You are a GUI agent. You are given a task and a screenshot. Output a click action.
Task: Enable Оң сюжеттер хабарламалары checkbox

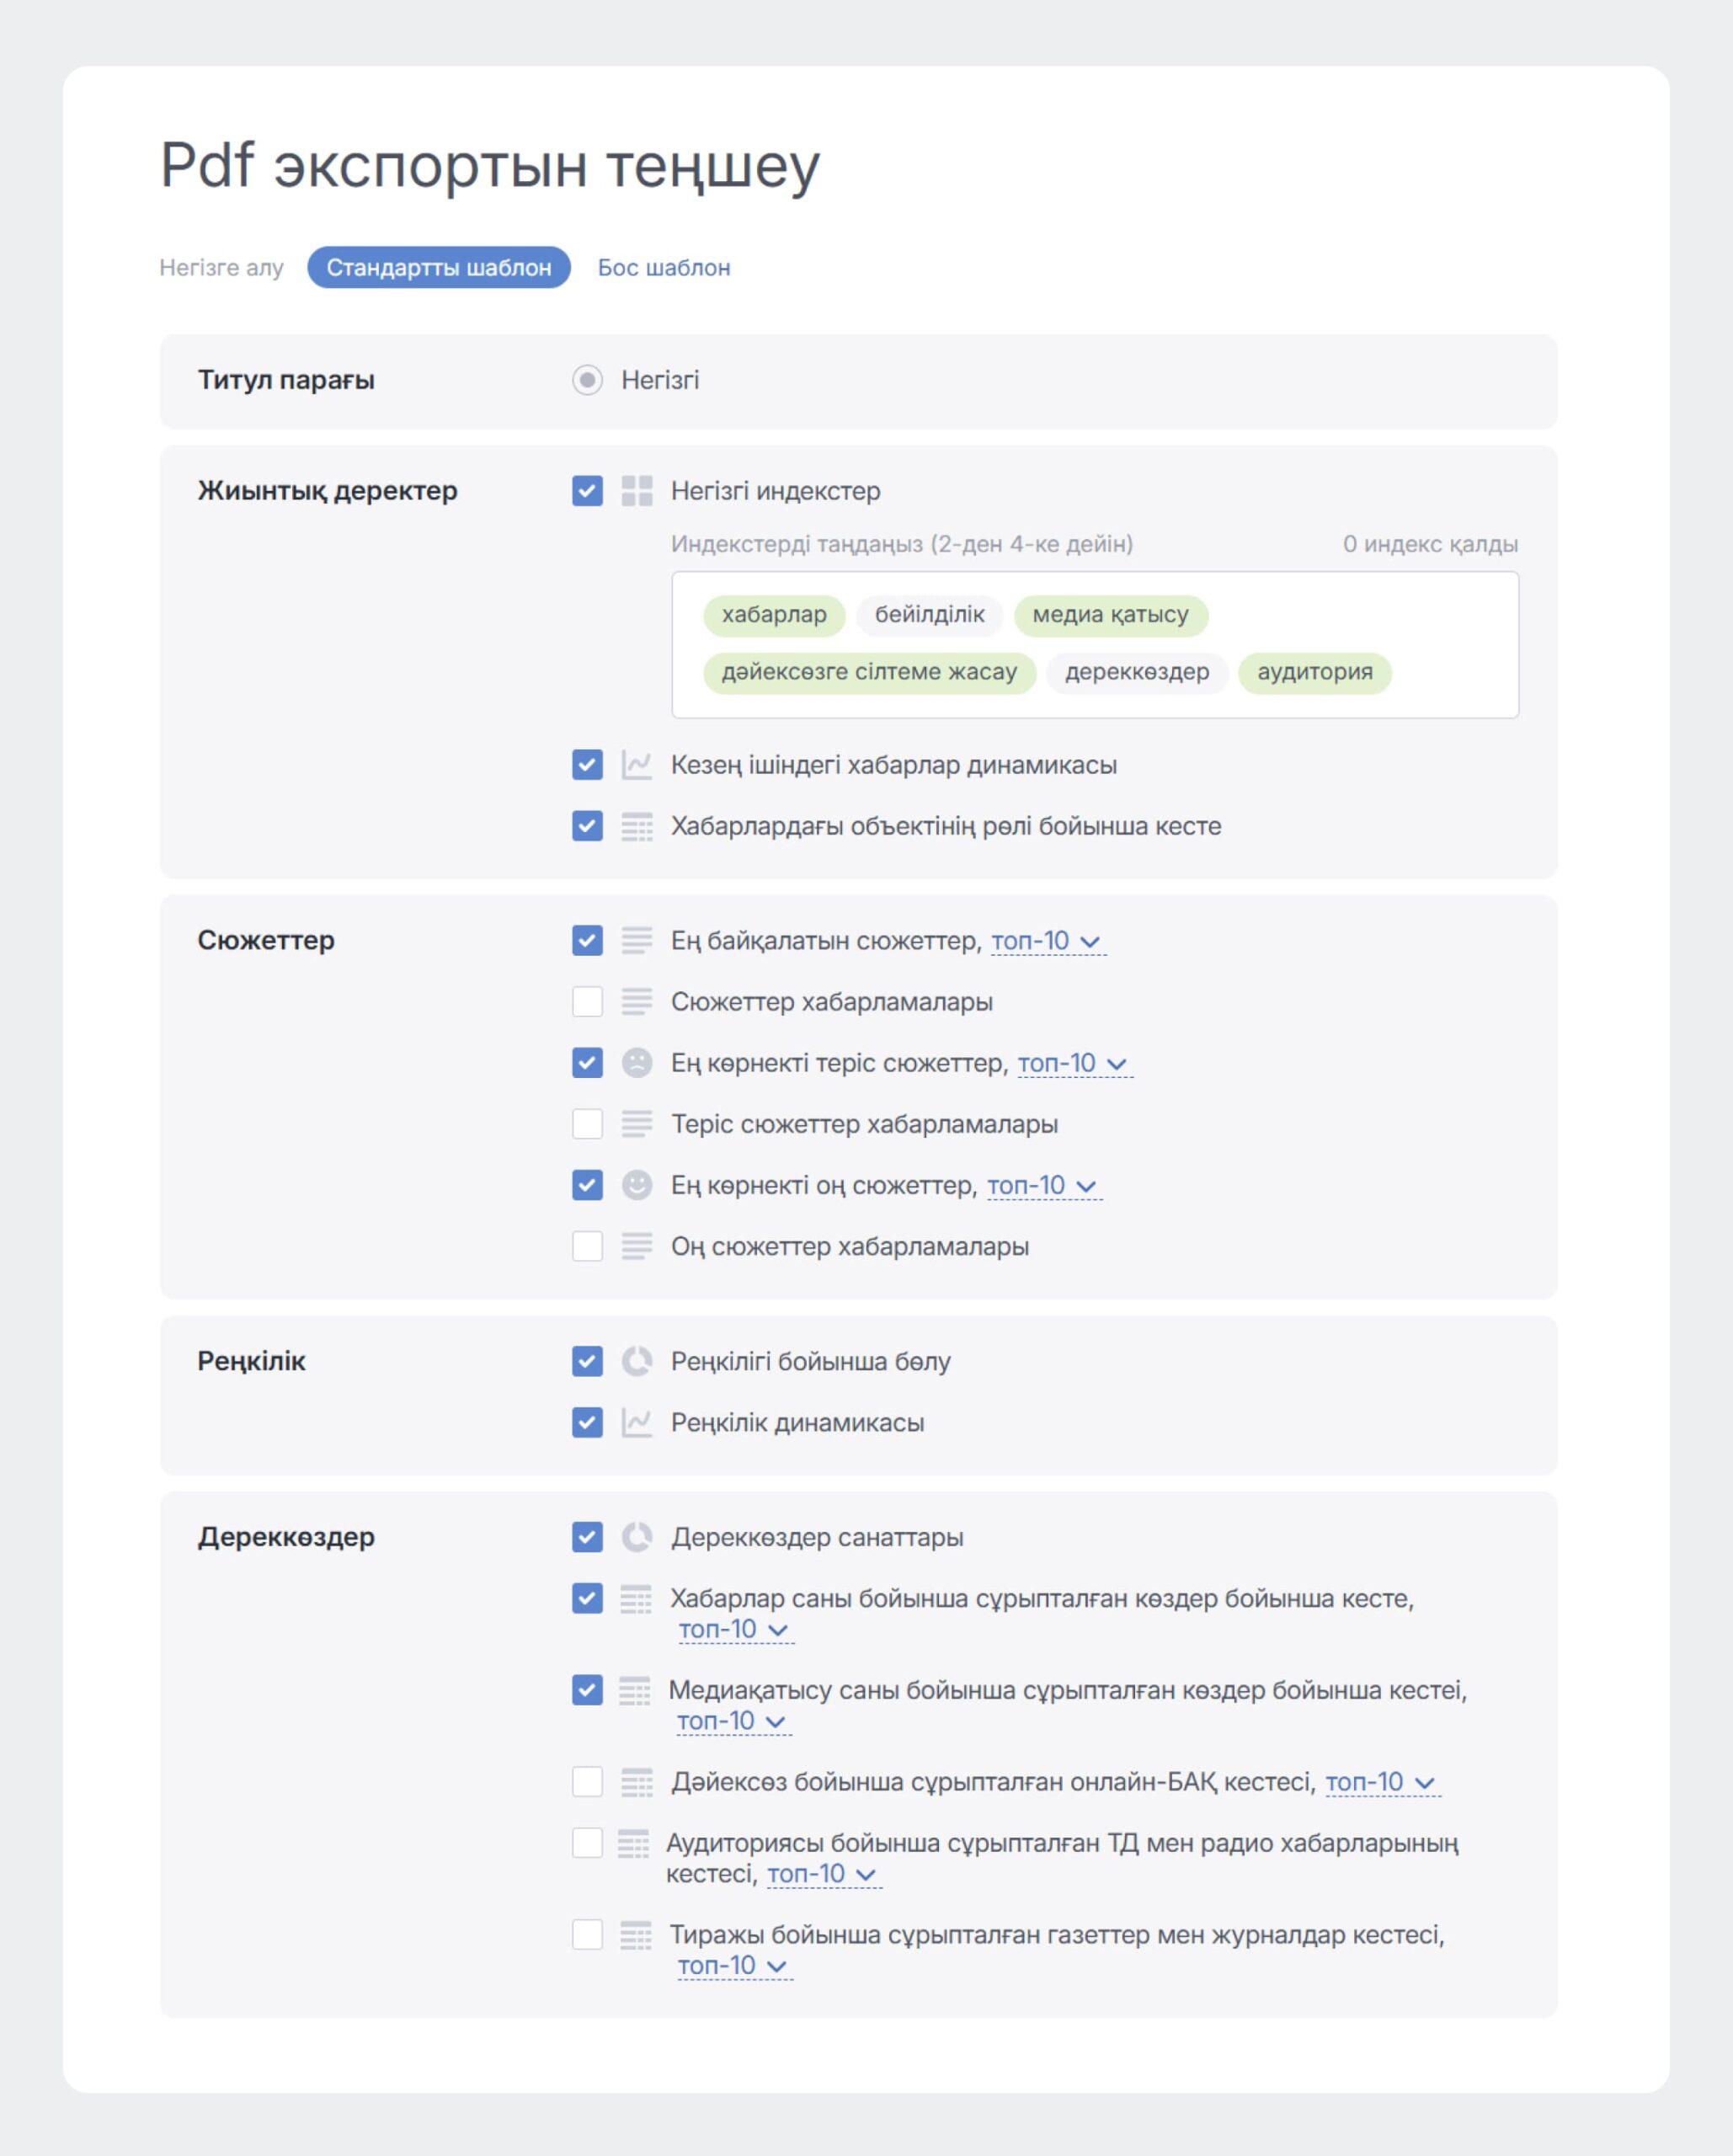click(x=587, y=1246)
